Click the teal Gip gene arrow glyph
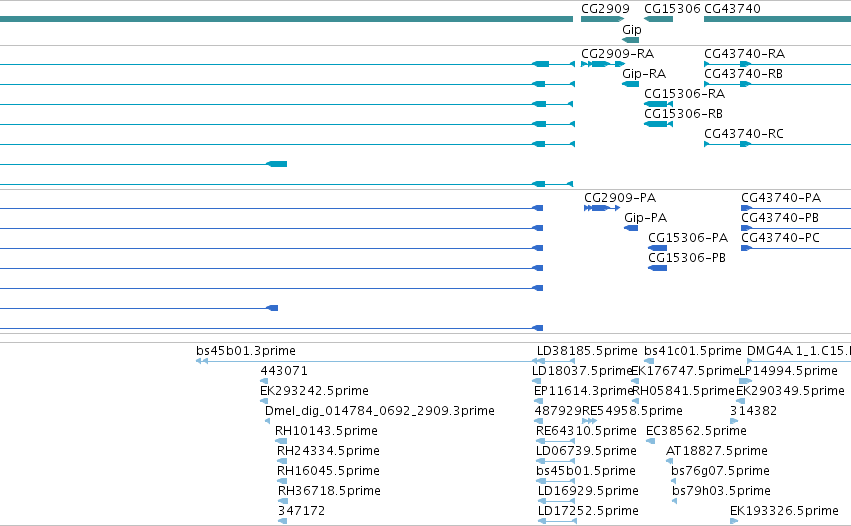The height and width of the screenshot is (526, 851). coord(631,40)
